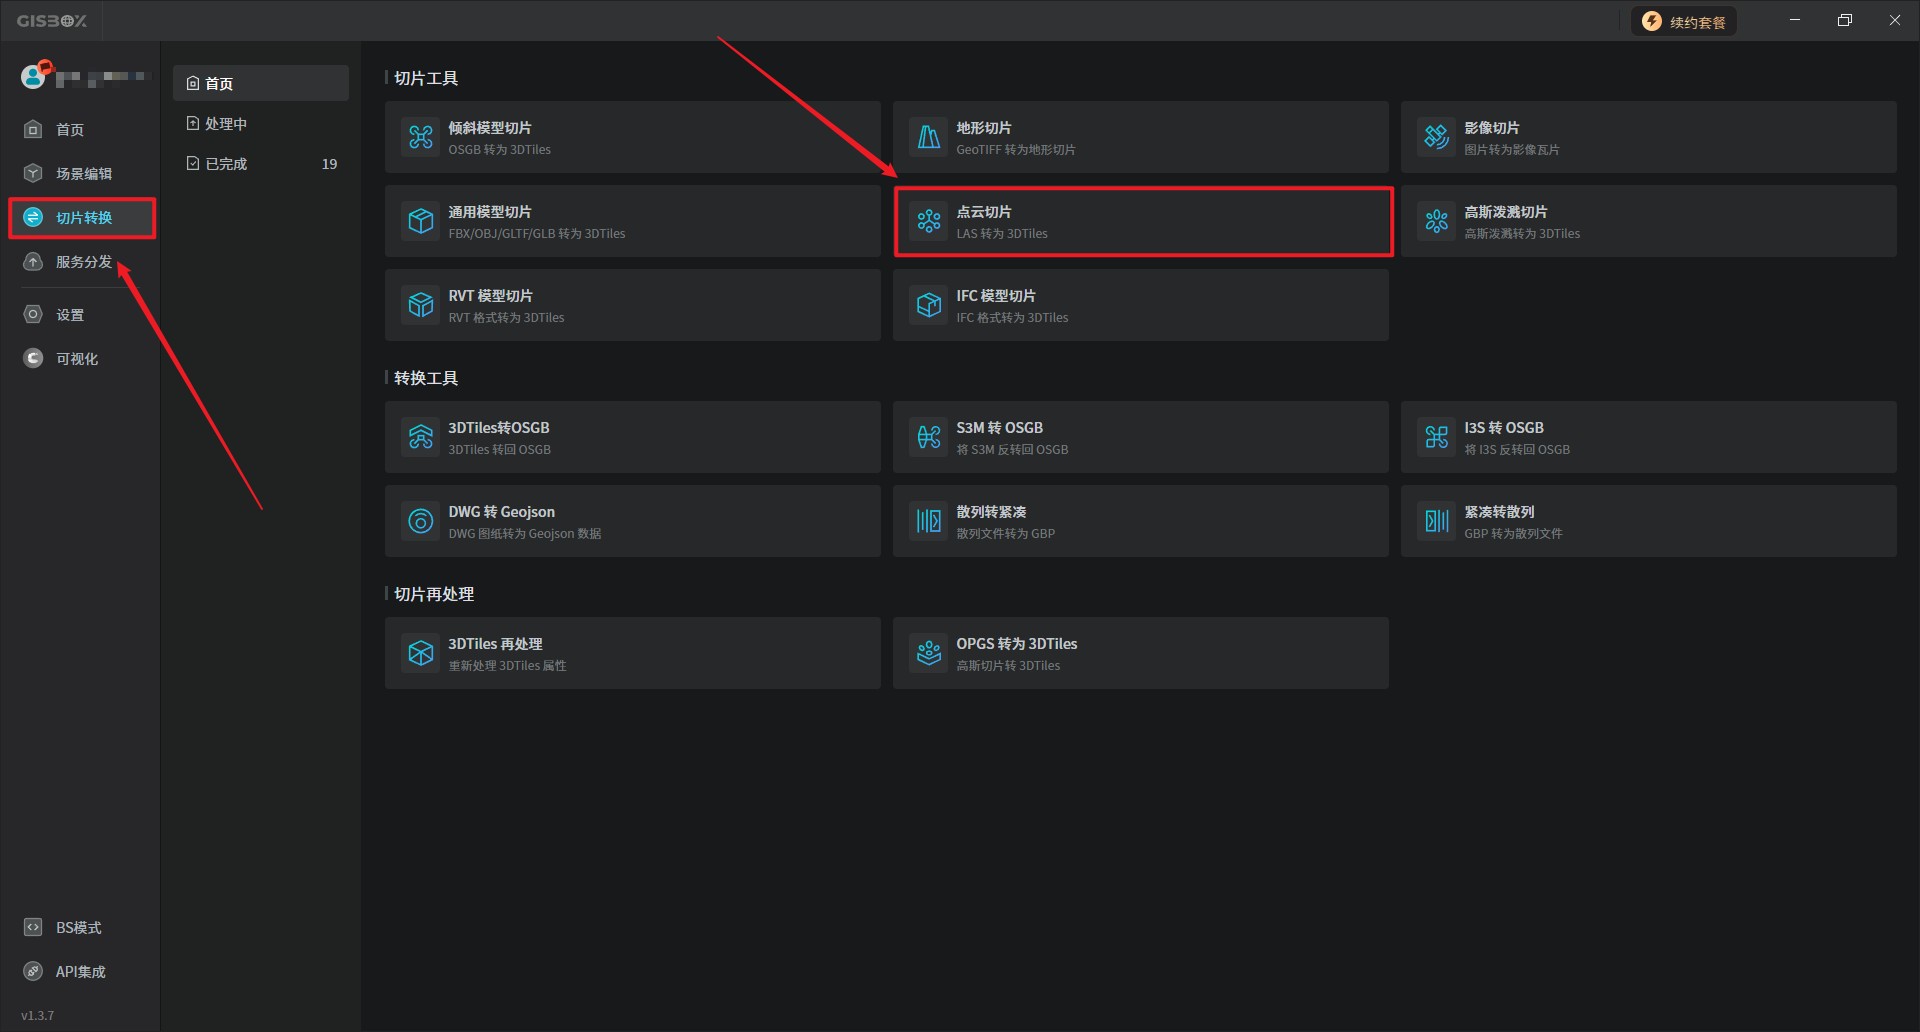Switch to 服务分发 in the sidebar

pos(83,262)
